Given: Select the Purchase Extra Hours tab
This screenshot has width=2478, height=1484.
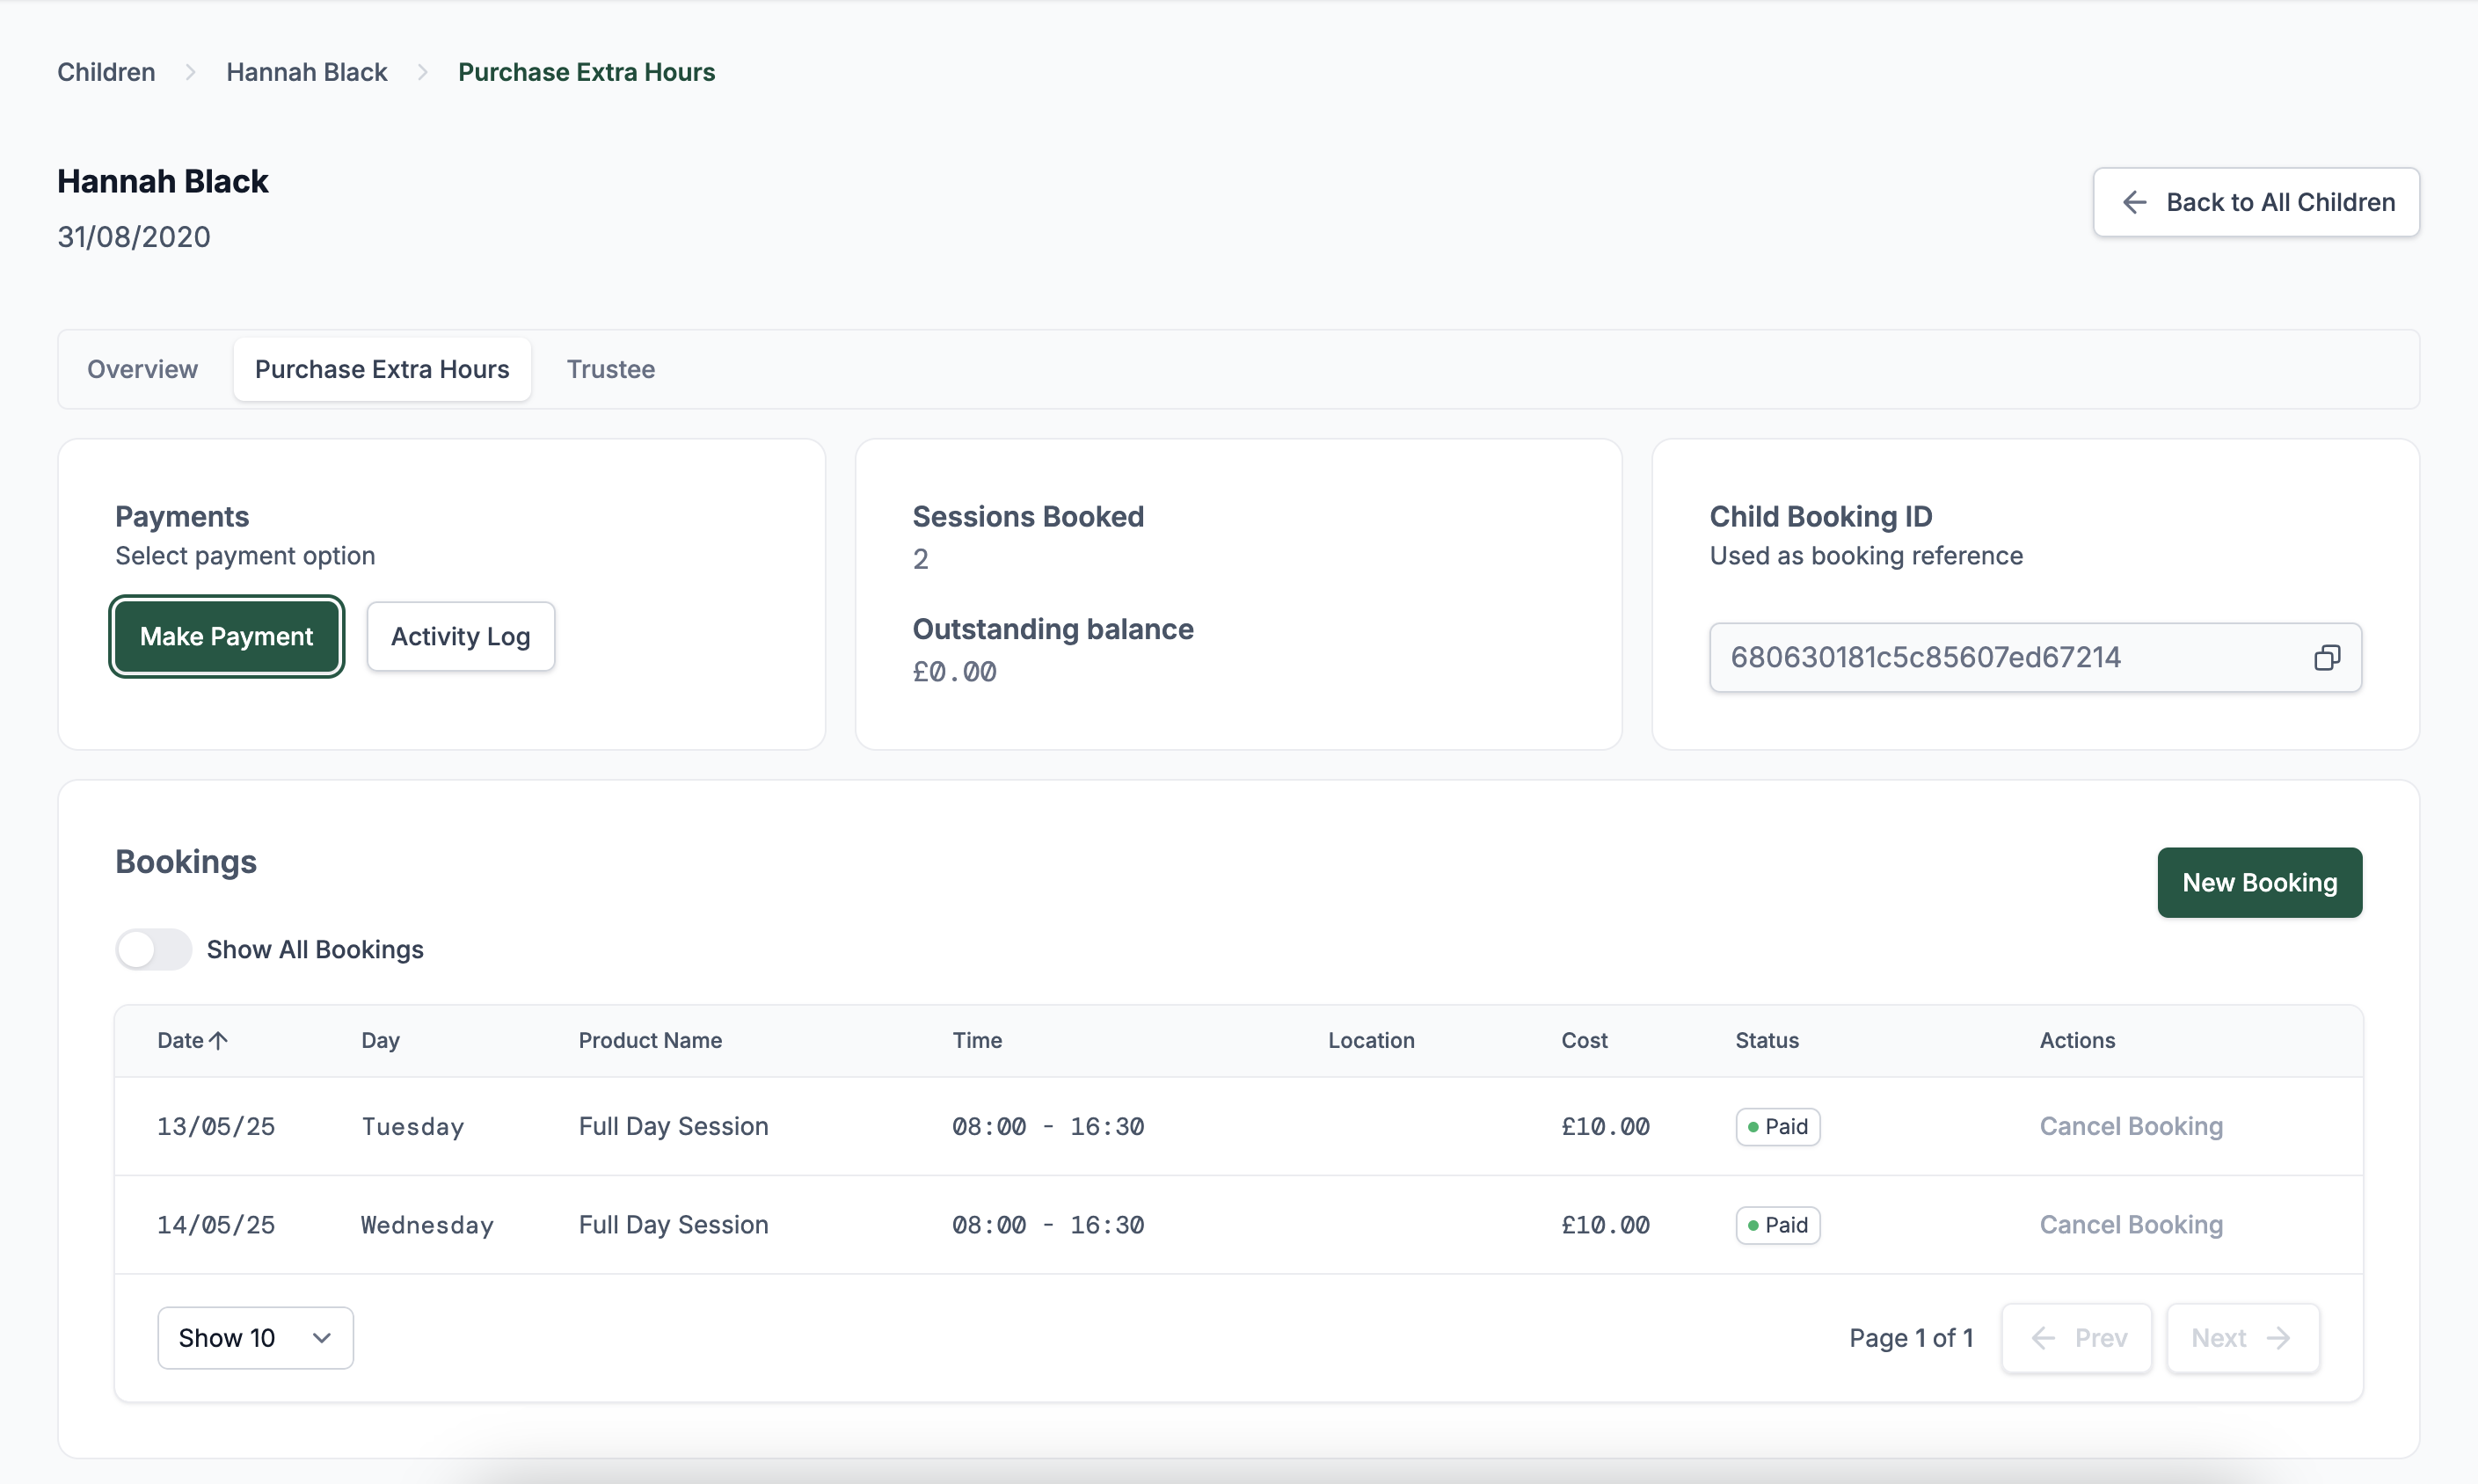Looking at the screenshot, I should pos(382,369).
